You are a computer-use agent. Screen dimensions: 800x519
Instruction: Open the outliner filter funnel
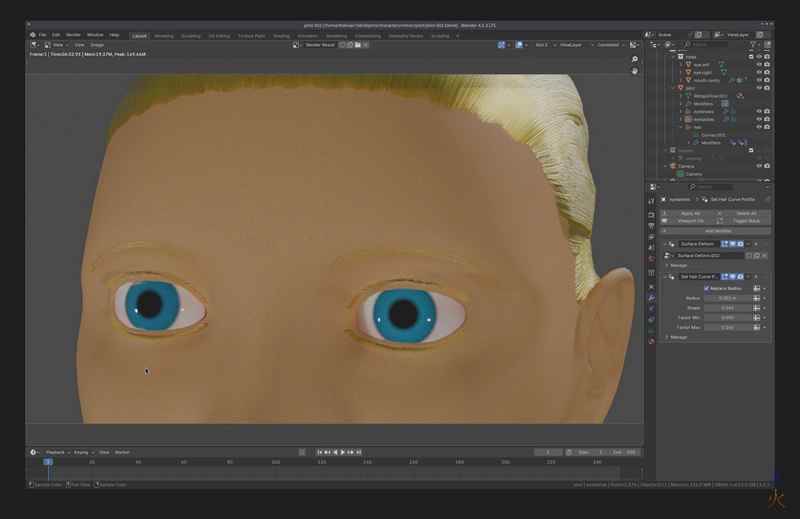[752, 44]
